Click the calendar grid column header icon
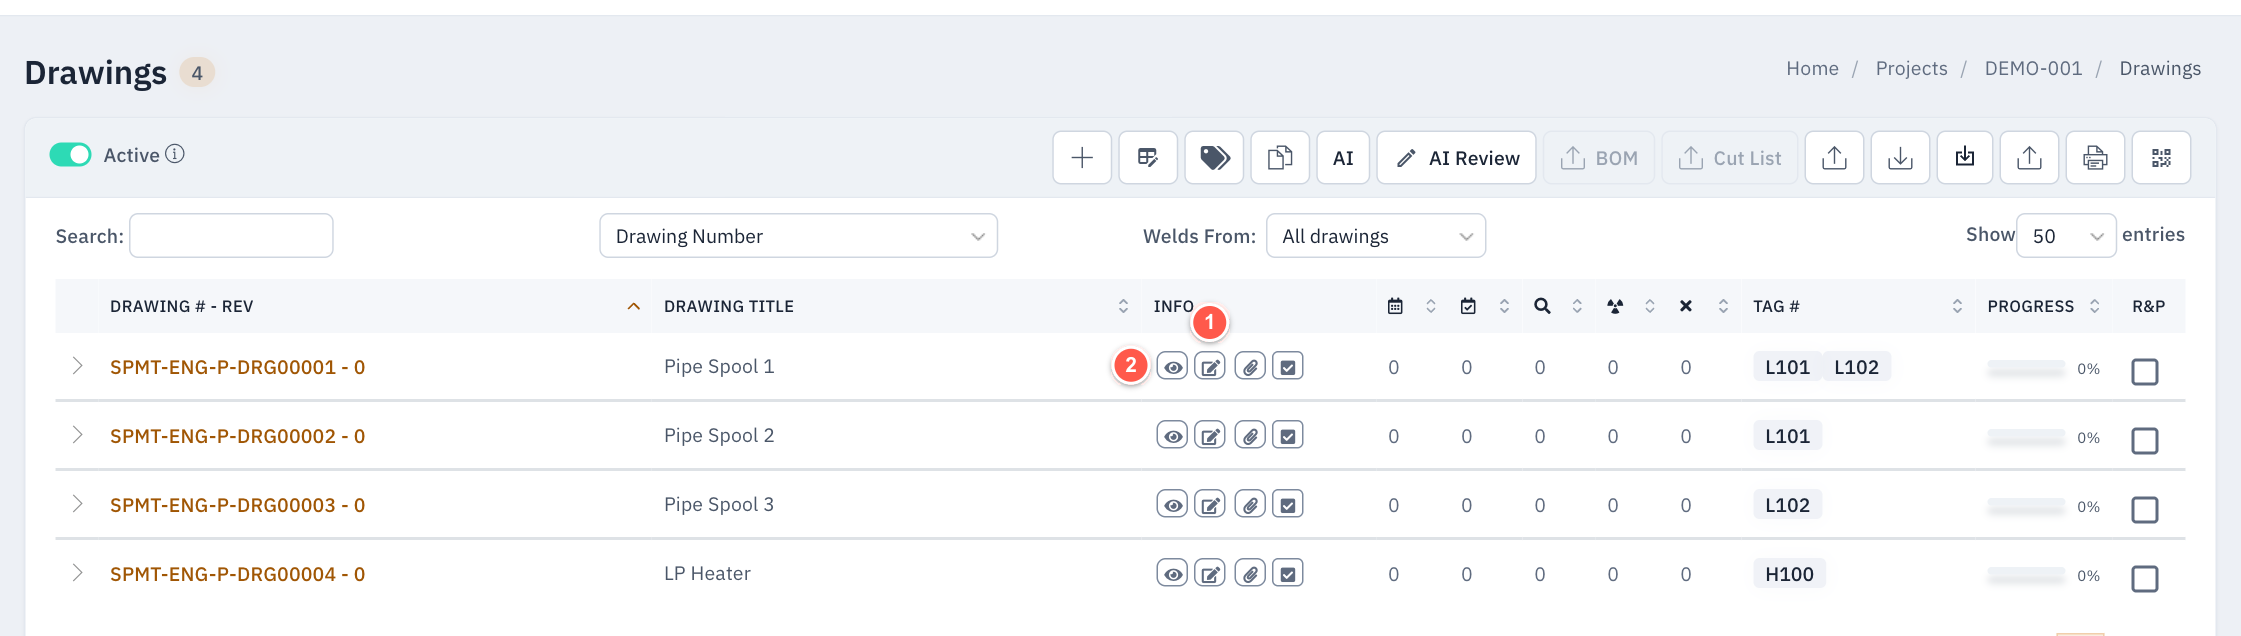This screenshot has height=636, width=2241. click(1395, 306)
